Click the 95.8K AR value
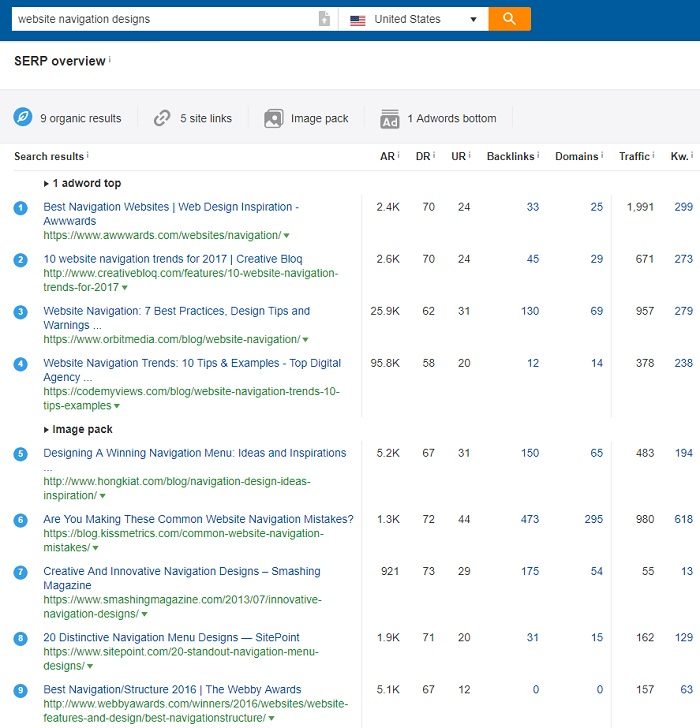Image resolution: width=700 pixels, height=728 pixels. pos(385,363)
